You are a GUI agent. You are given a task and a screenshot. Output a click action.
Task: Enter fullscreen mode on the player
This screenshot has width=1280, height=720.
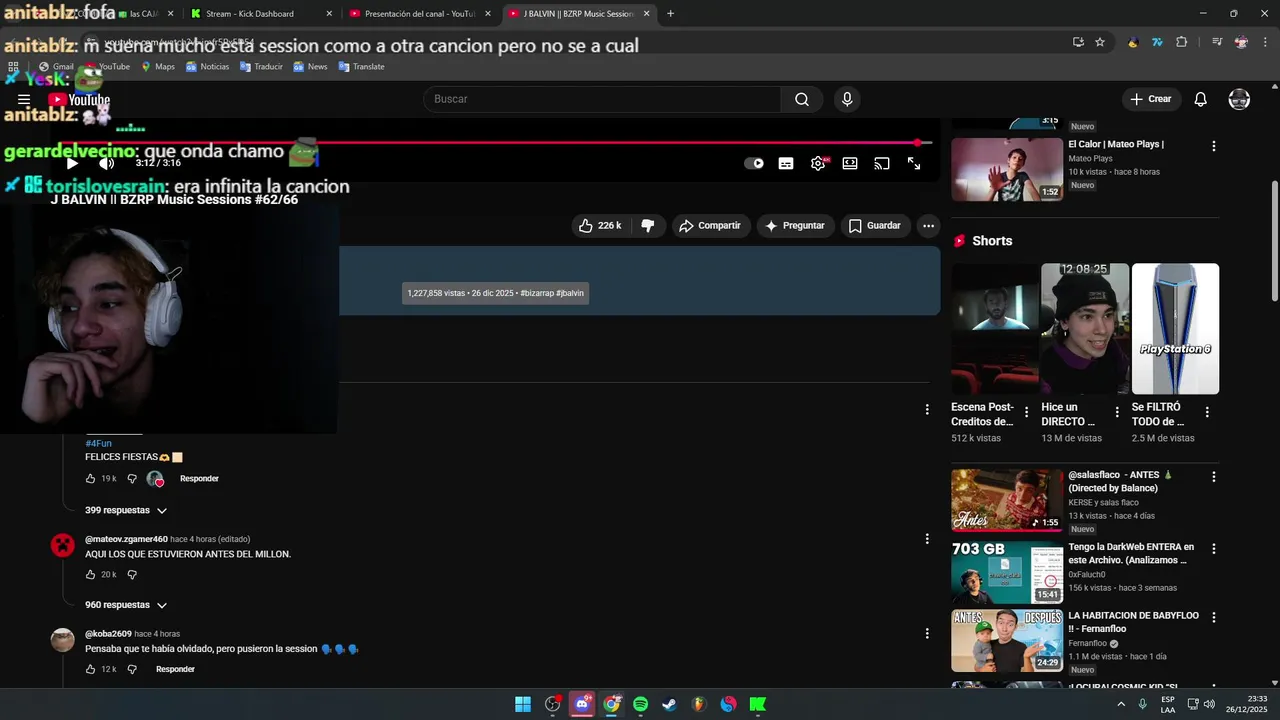click(914, 163)
